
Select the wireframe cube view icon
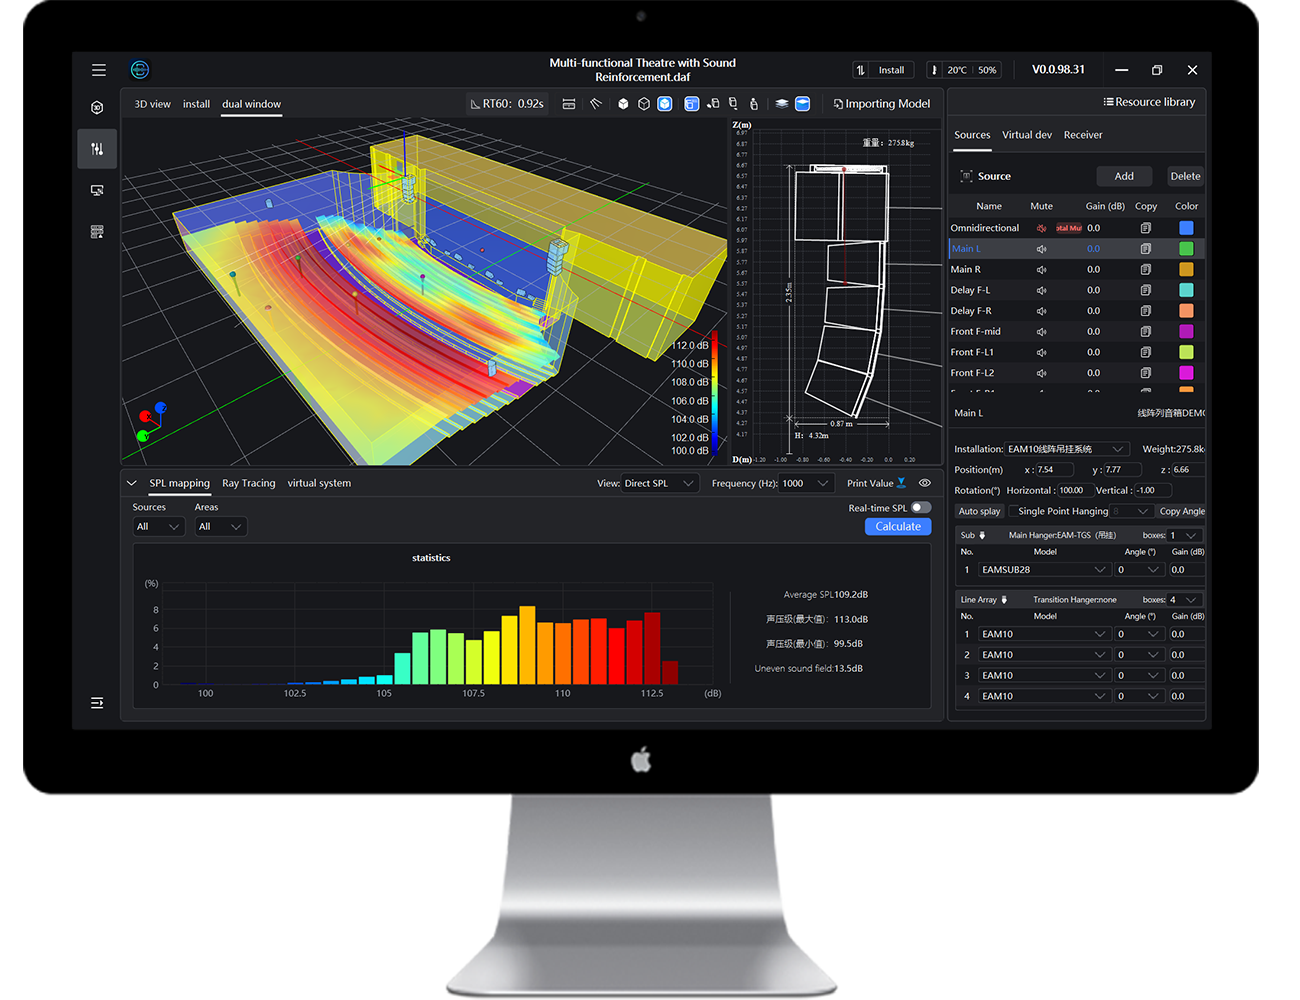644,104
